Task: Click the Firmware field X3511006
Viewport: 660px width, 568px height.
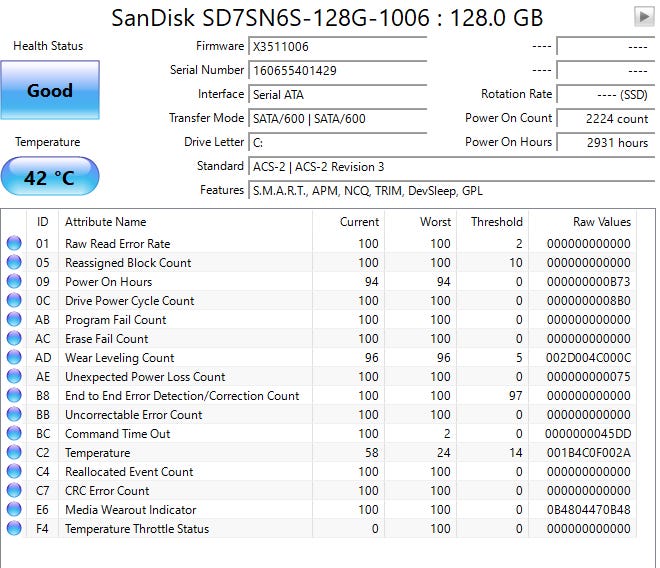Action: pyautogui.click(x=338, y=46)
